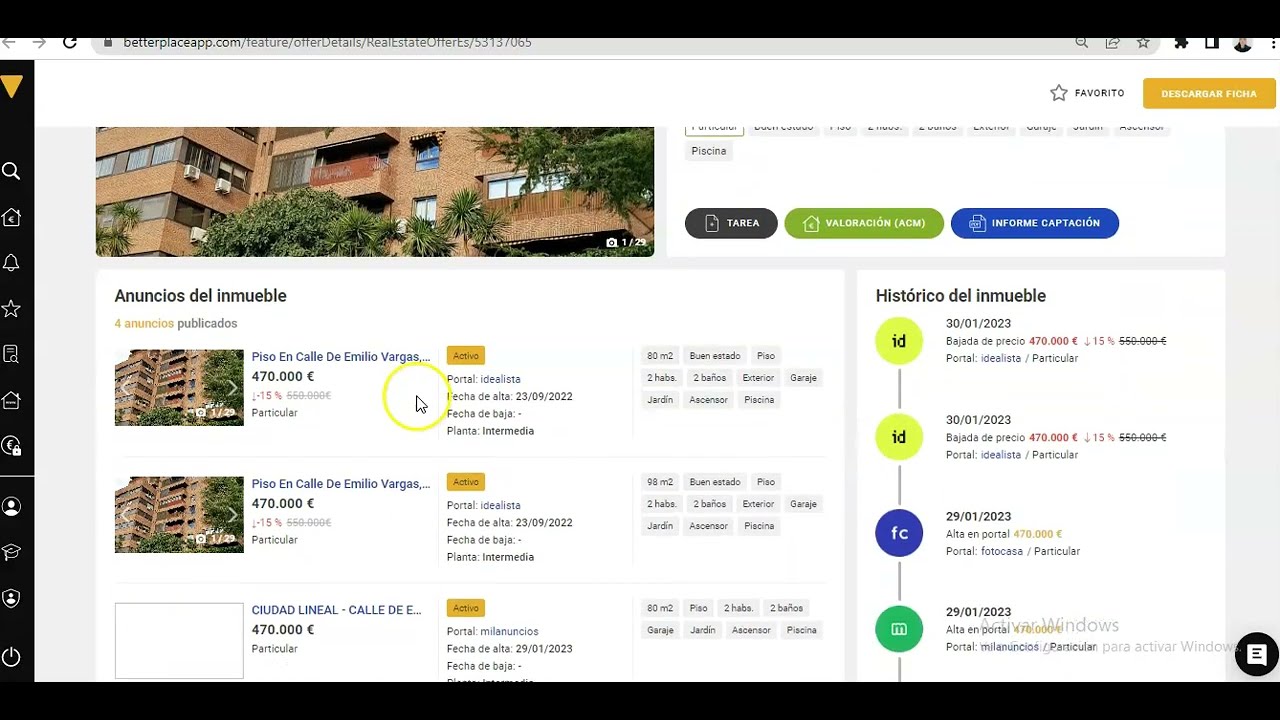Click '80 m2' tag in first listing
Viewport: 1280px width, 720px height.
click(x=660, y=356)
